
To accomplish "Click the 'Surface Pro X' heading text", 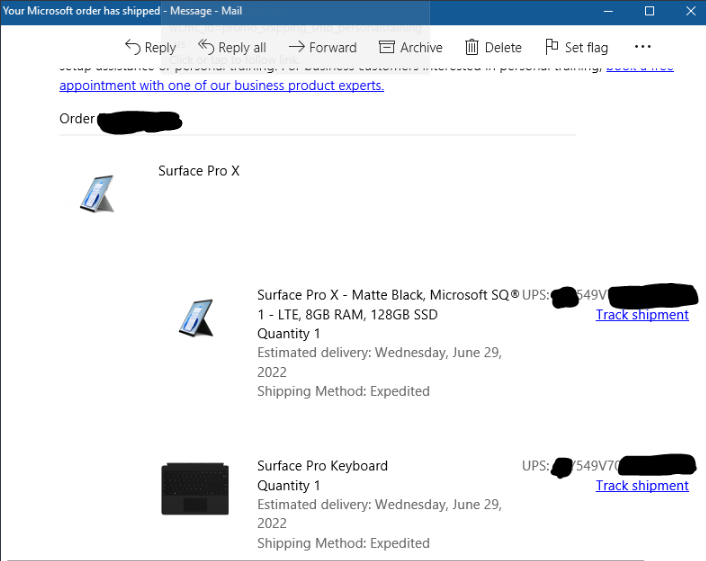I will 199,171.
